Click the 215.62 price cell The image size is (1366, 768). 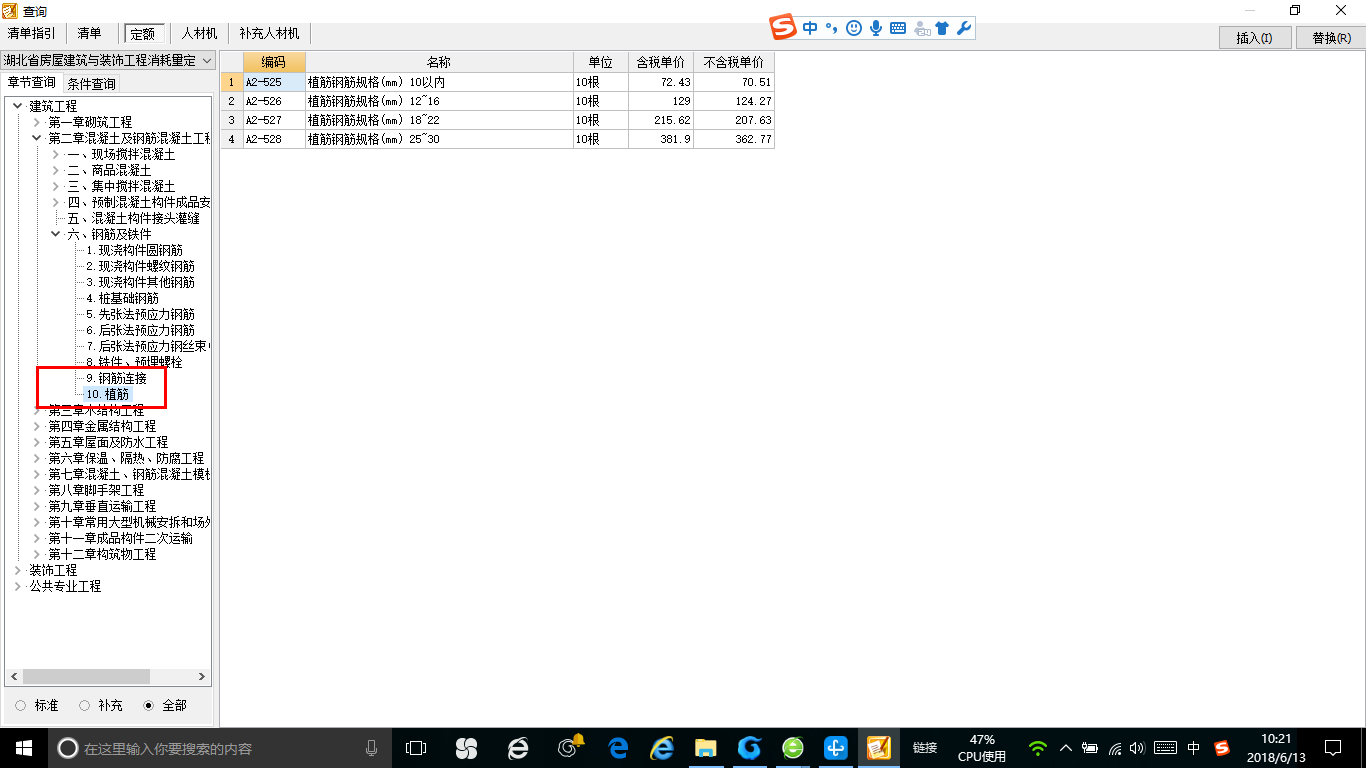click(x=661, y=120)
